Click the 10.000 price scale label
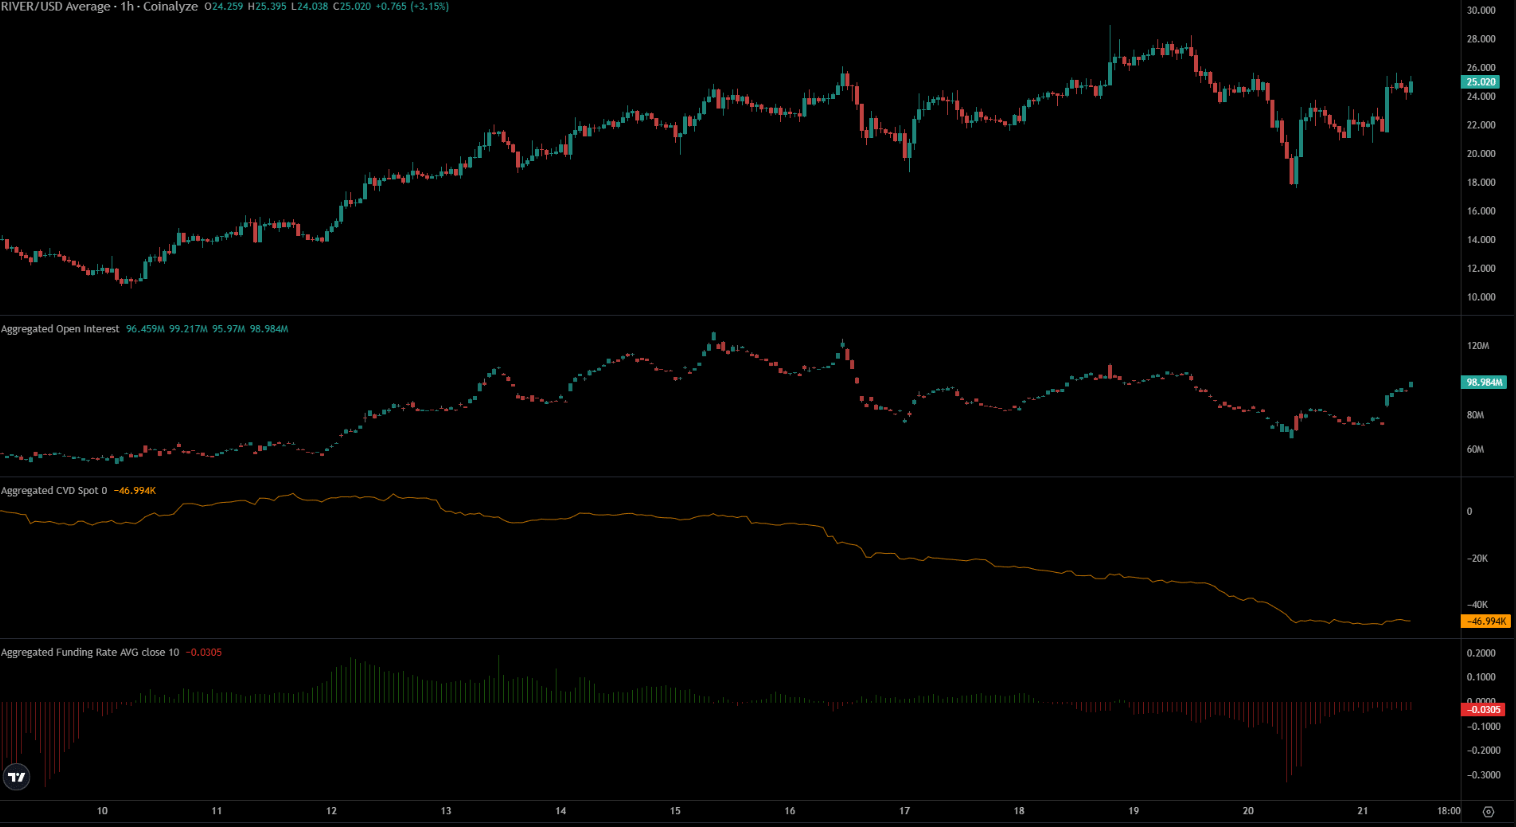1516x827 pixels. pos(1480,297)
